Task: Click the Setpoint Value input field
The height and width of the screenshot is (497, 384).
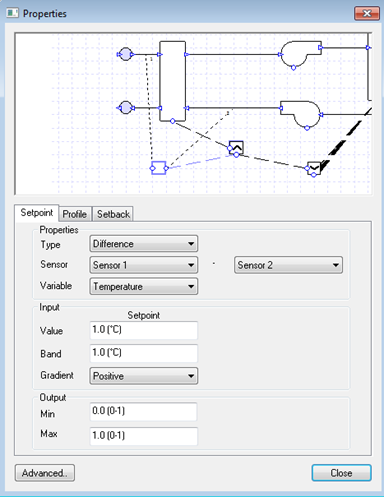Action: click(x=144, y=330)
